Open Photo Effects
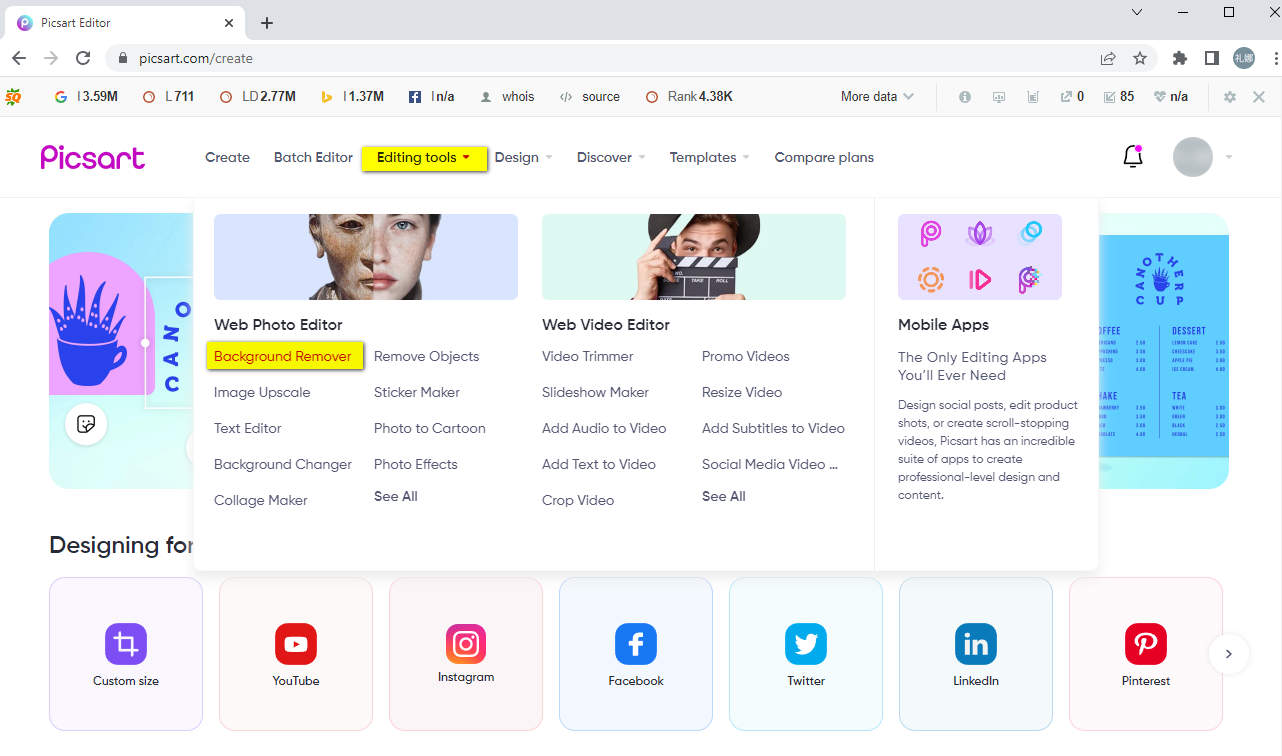Viewport: 1282px width, 756px height. 416,464
